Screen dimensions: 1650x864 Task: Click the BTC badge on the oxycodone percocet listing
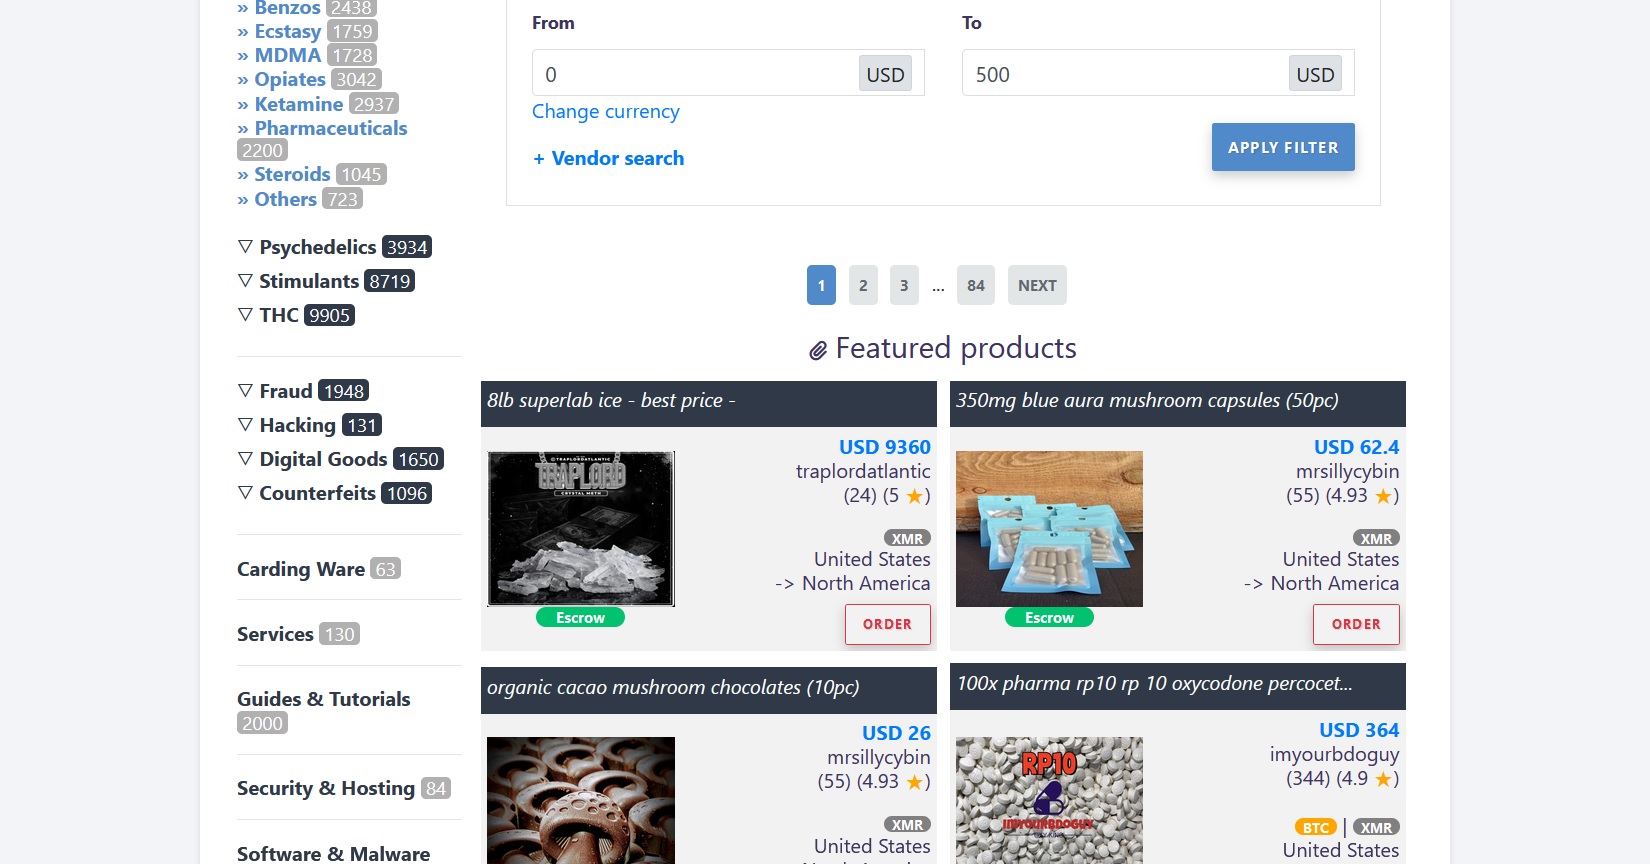(x=1316, y=827)
